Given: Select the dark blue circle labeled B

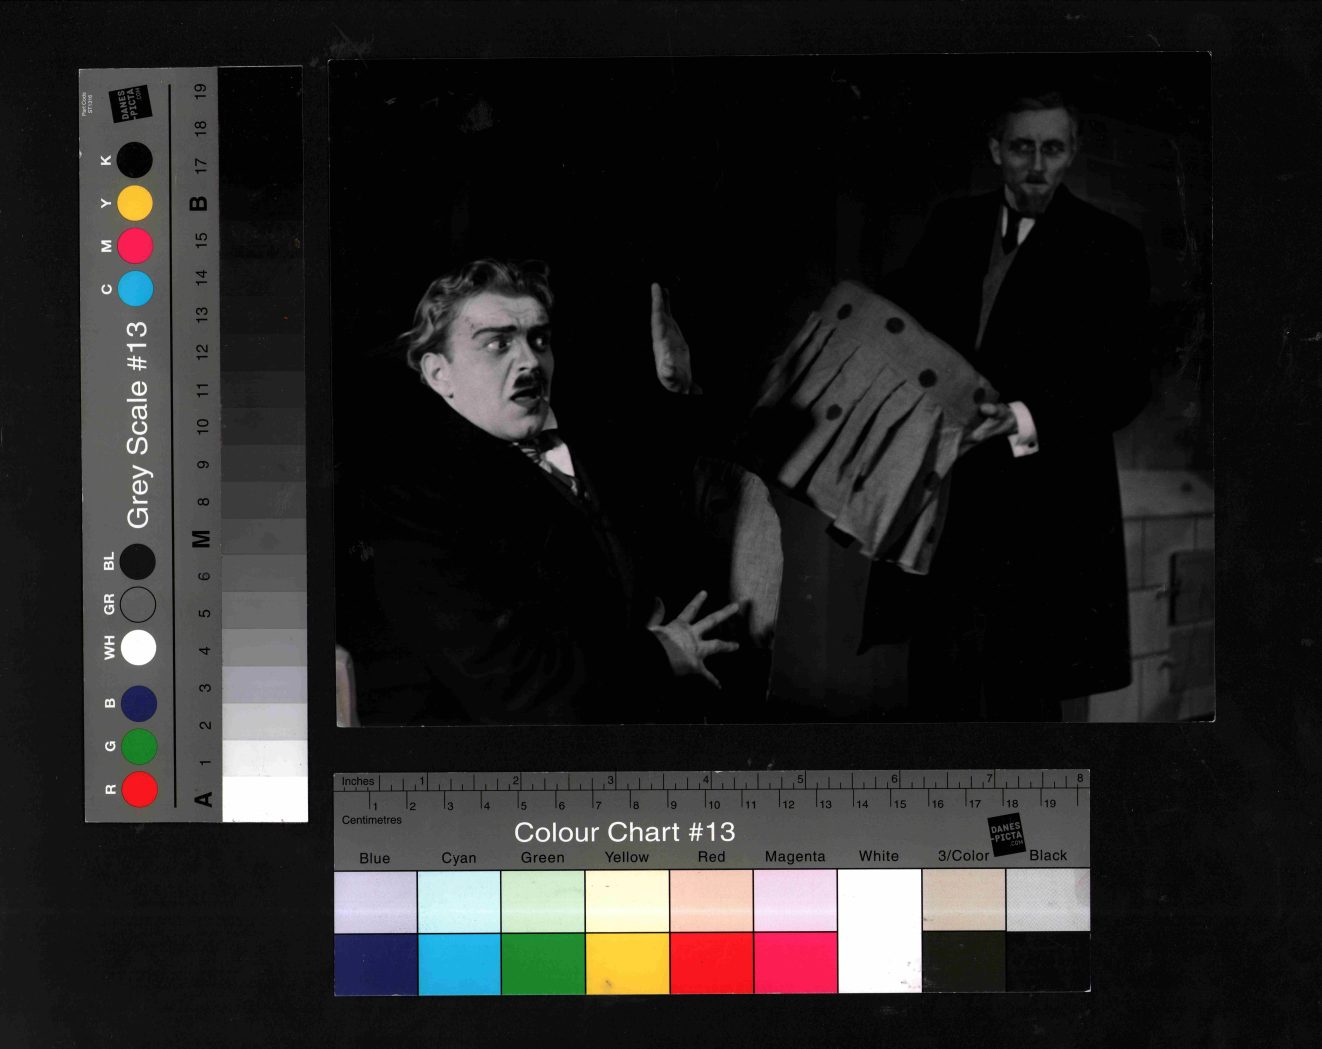Looking at the screenshot, I should pos(139,704).
